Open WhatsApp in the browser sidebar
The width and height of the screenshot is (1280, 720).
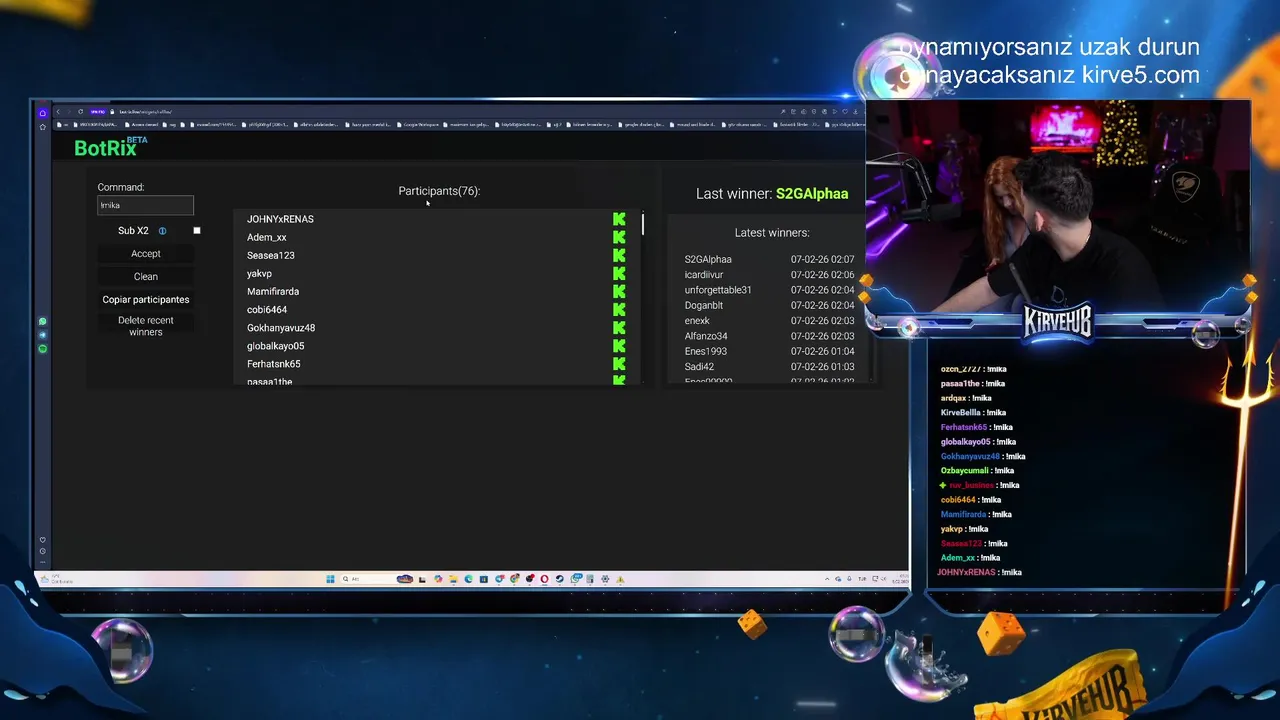tap(42, 322)
